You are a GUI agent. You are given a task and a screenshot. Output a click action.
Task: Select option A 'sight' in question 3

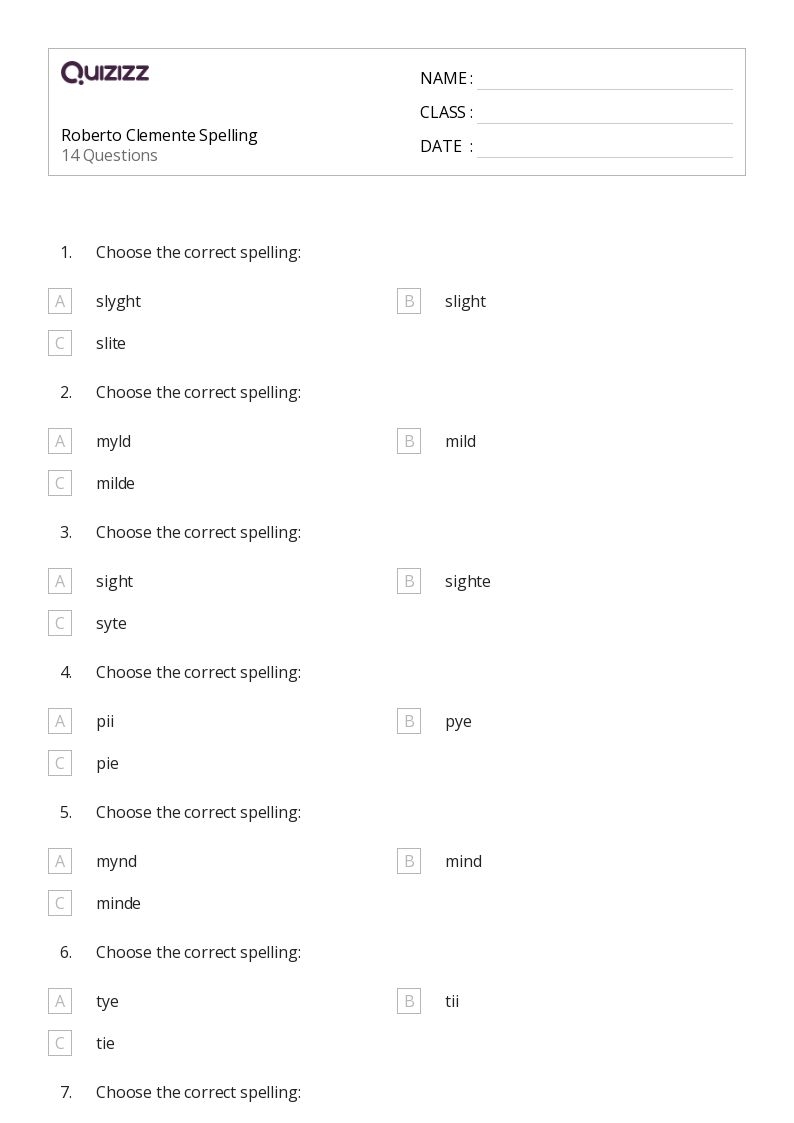60,581
